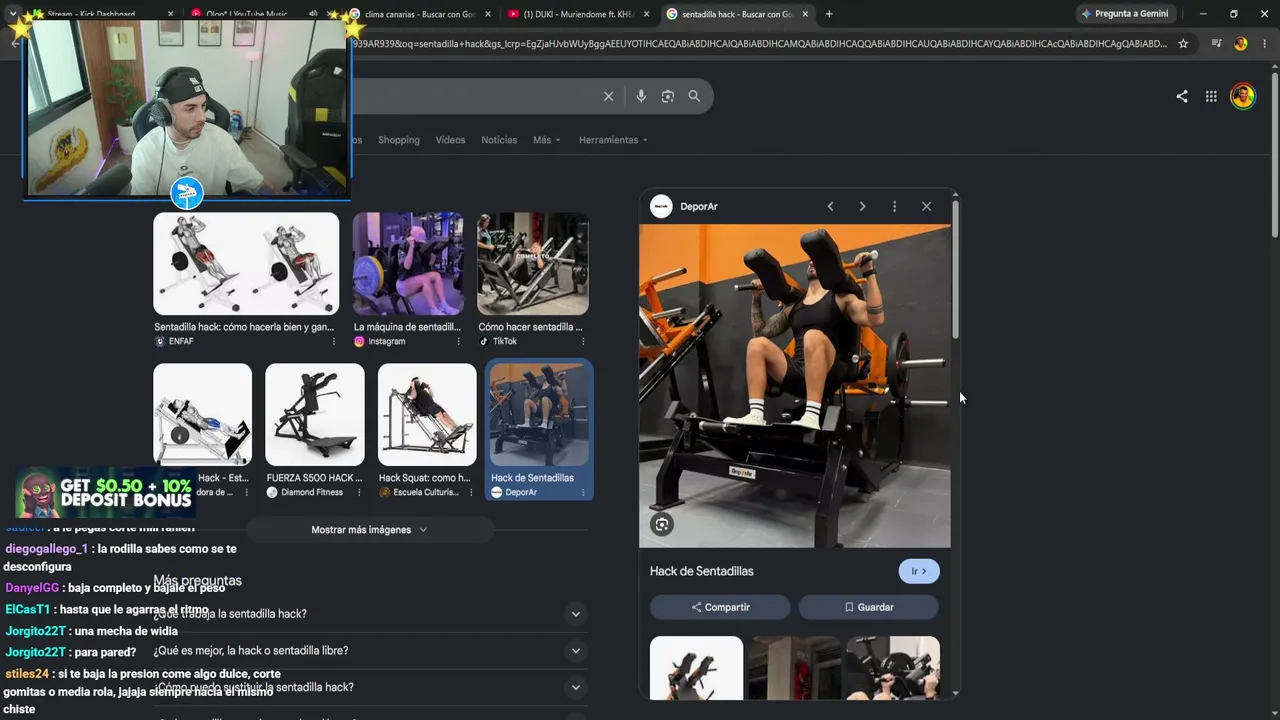
Task: Click the Compartir button
Action: (x=720, y=607)
